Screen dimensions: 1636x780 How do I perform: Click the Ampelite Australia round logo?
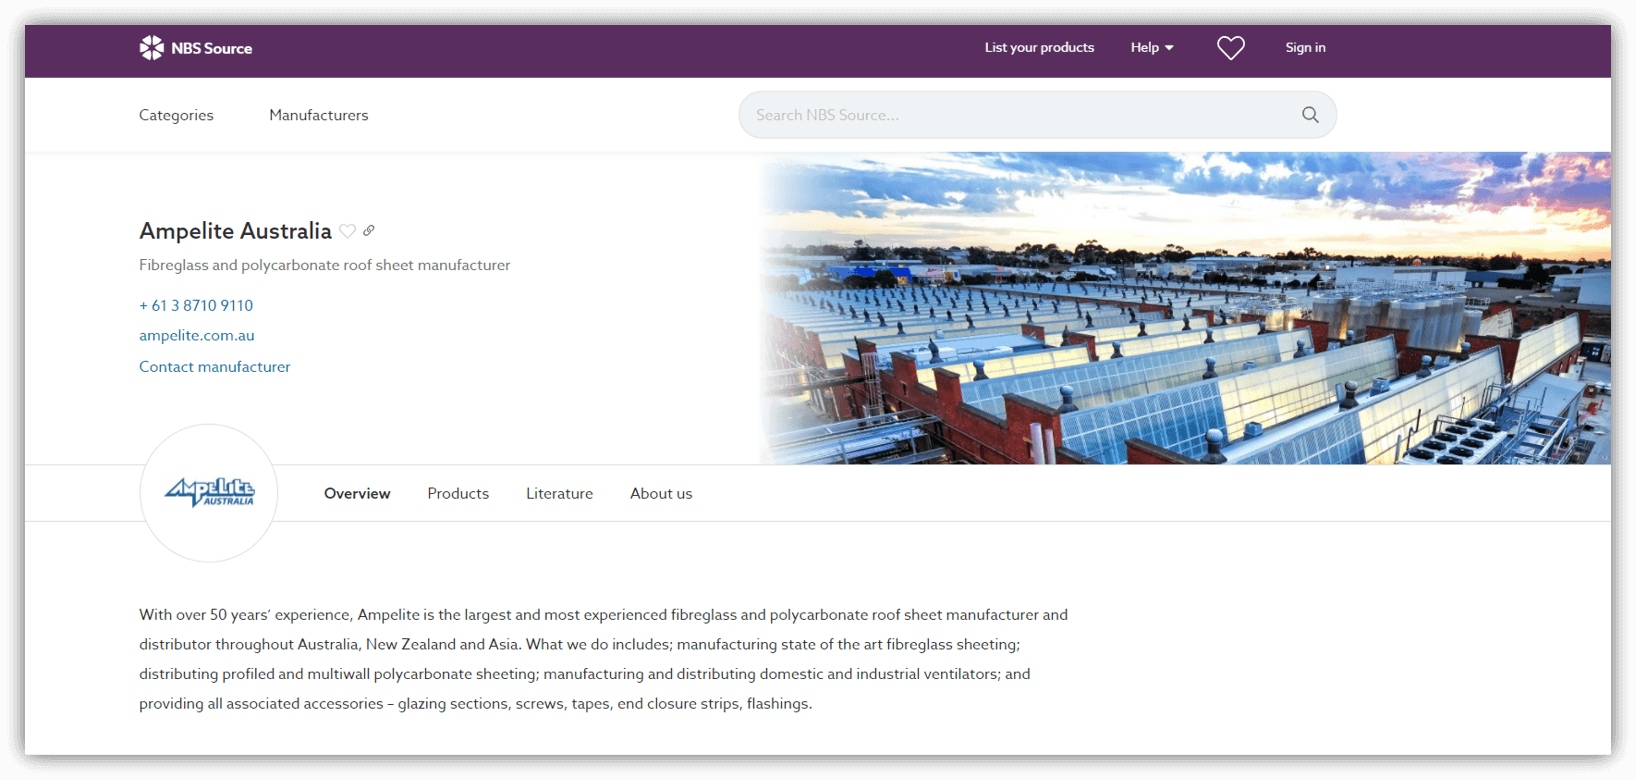(x=209, y=493)
